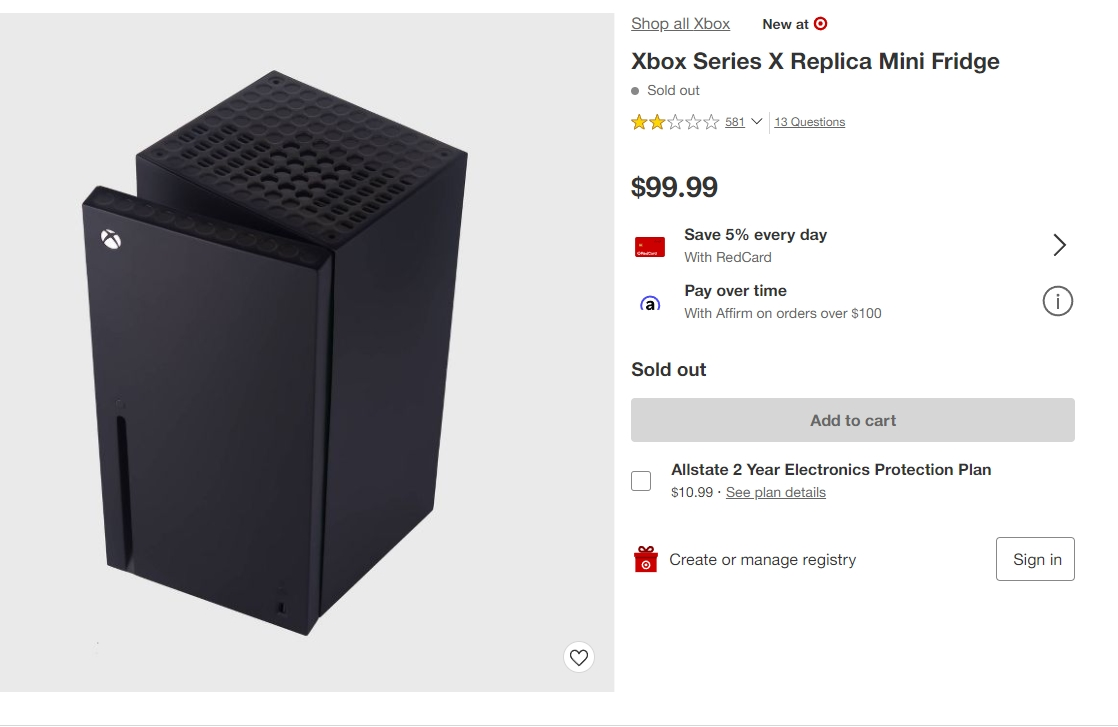
Task: Click the red registry gift icon
Action: pyautogui.click(x=644, y=559)
